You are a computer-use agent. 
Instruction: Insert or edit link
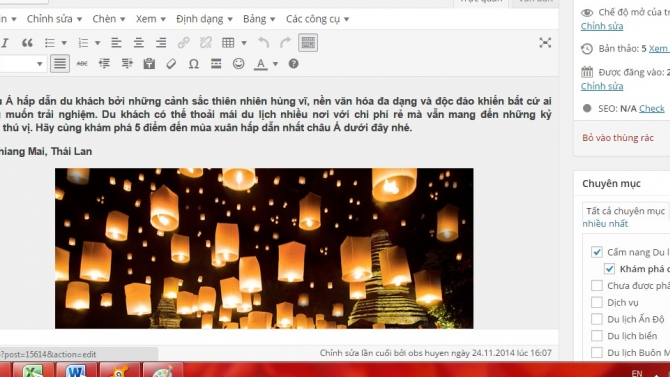tap(184, 43)
